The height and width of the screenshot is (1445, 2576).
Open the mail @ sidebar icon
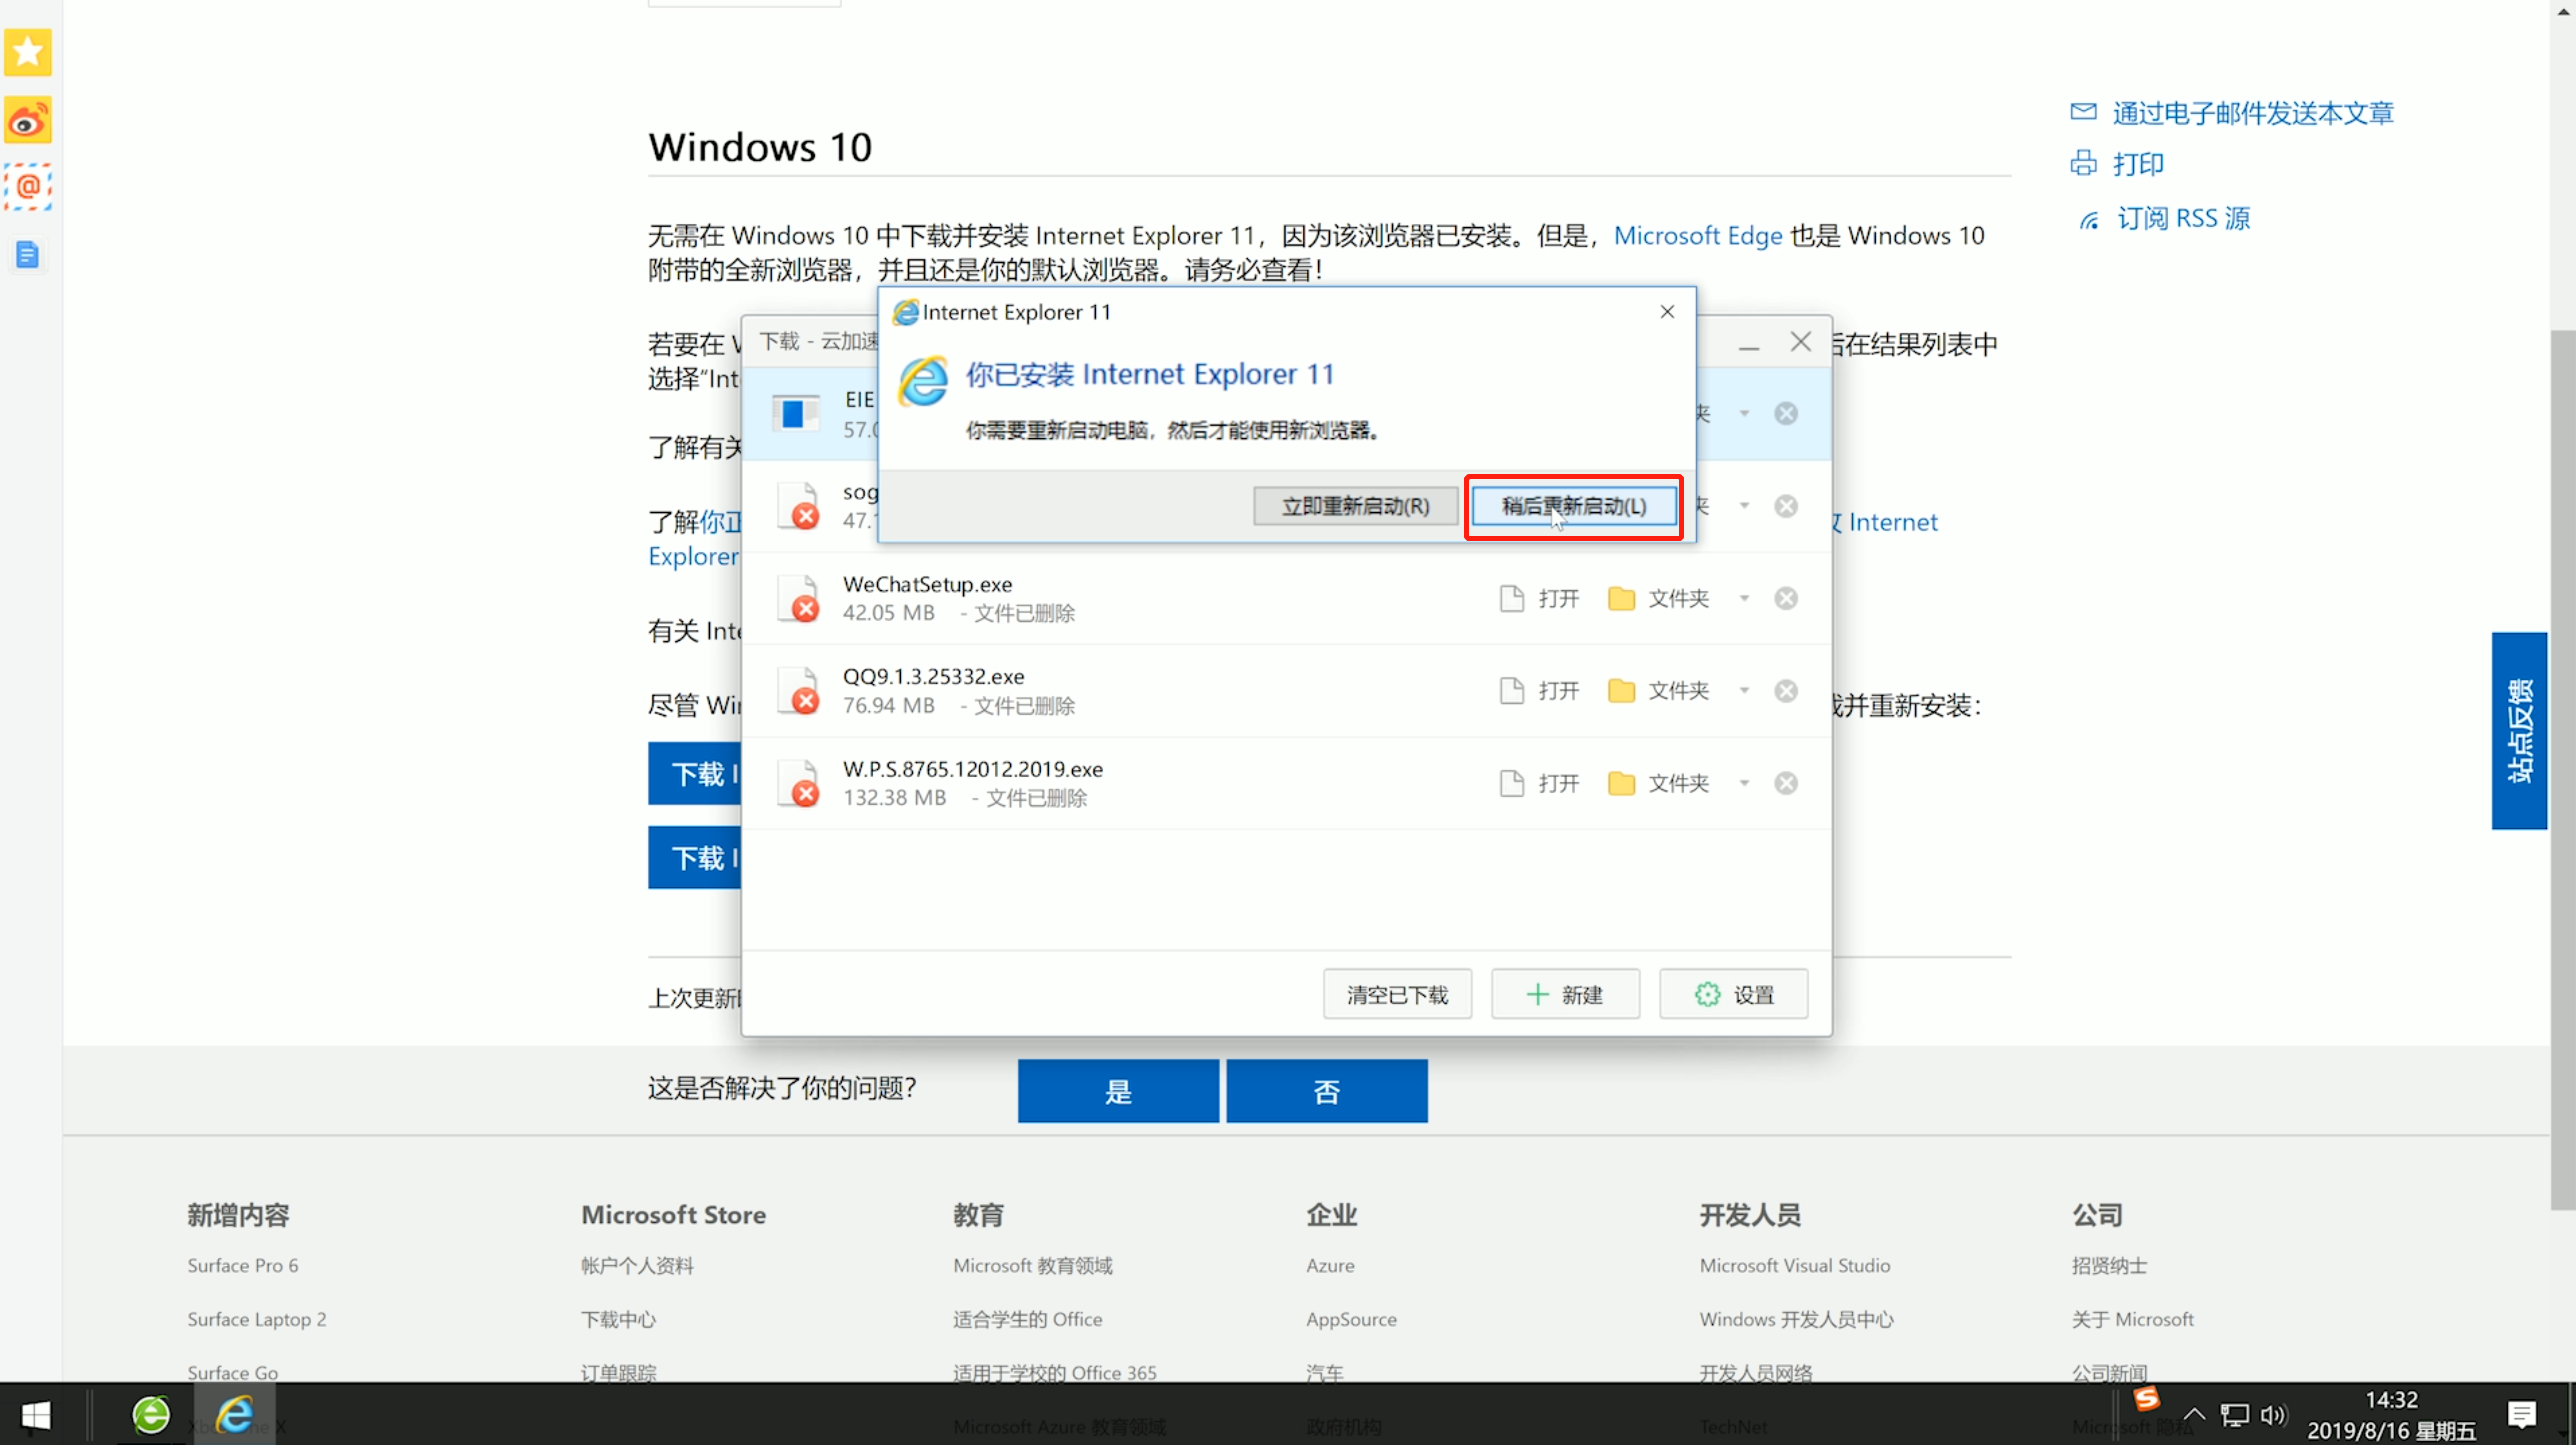[x=28, y=187]
